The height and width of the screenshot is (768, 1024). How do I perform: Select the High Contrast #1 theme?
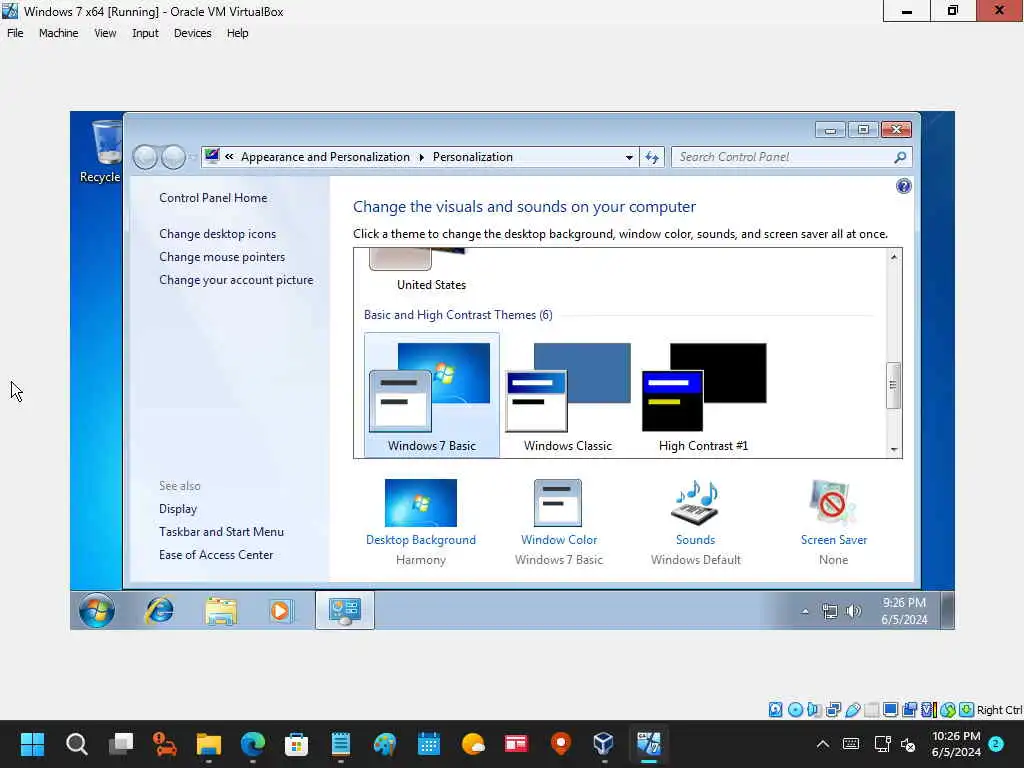[703, 395]
